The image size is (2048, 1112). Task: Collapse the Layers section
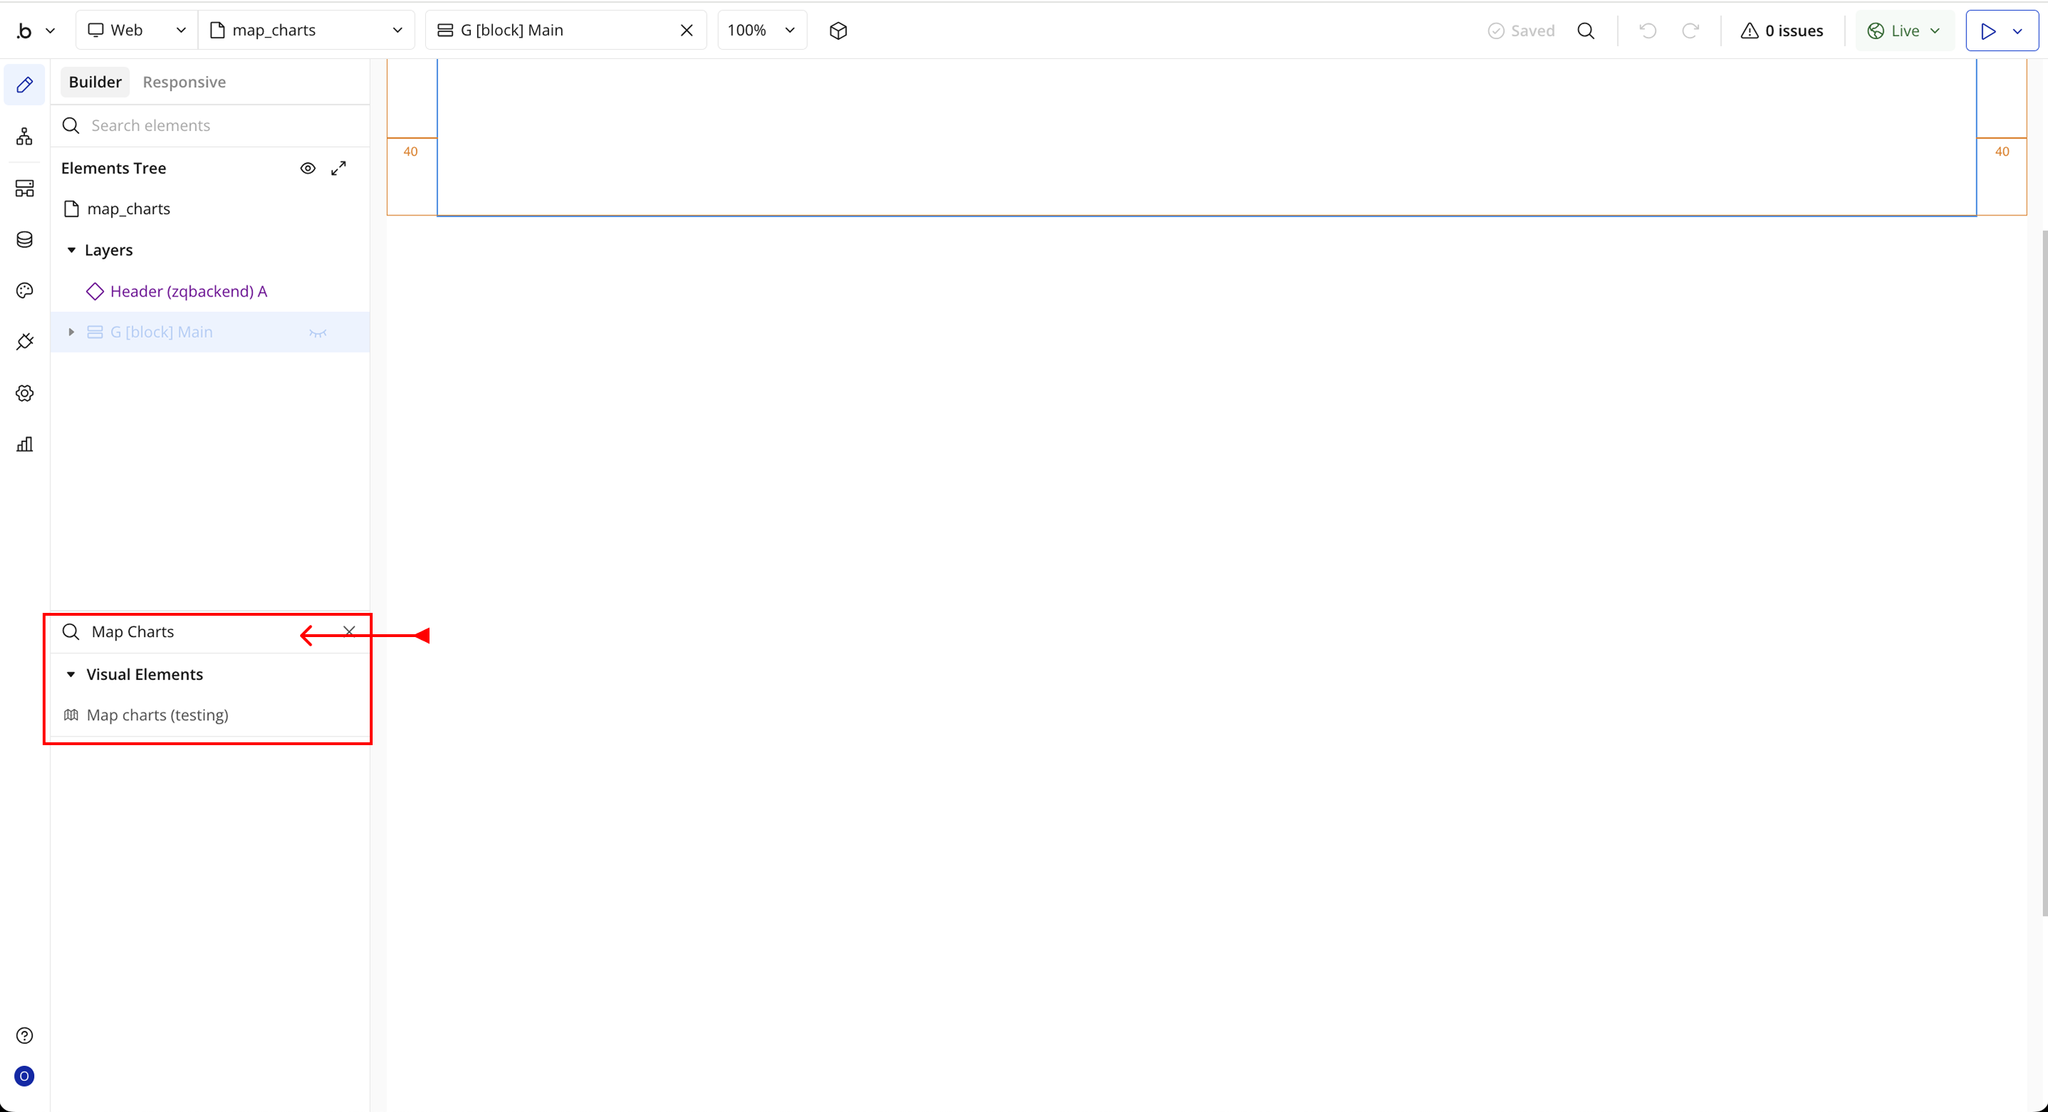click(x=71, y=251)
